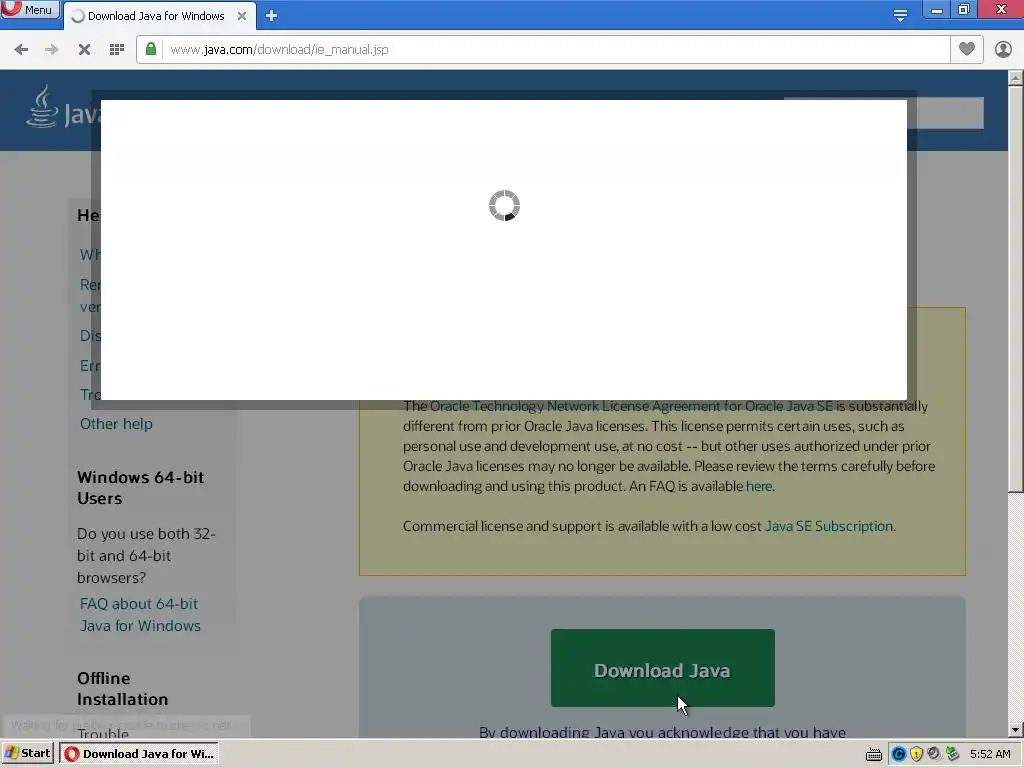Viewport: 1024px width, 768px height.
Task: Restore down the Opera browser window
Action: [x=964, y=10]
